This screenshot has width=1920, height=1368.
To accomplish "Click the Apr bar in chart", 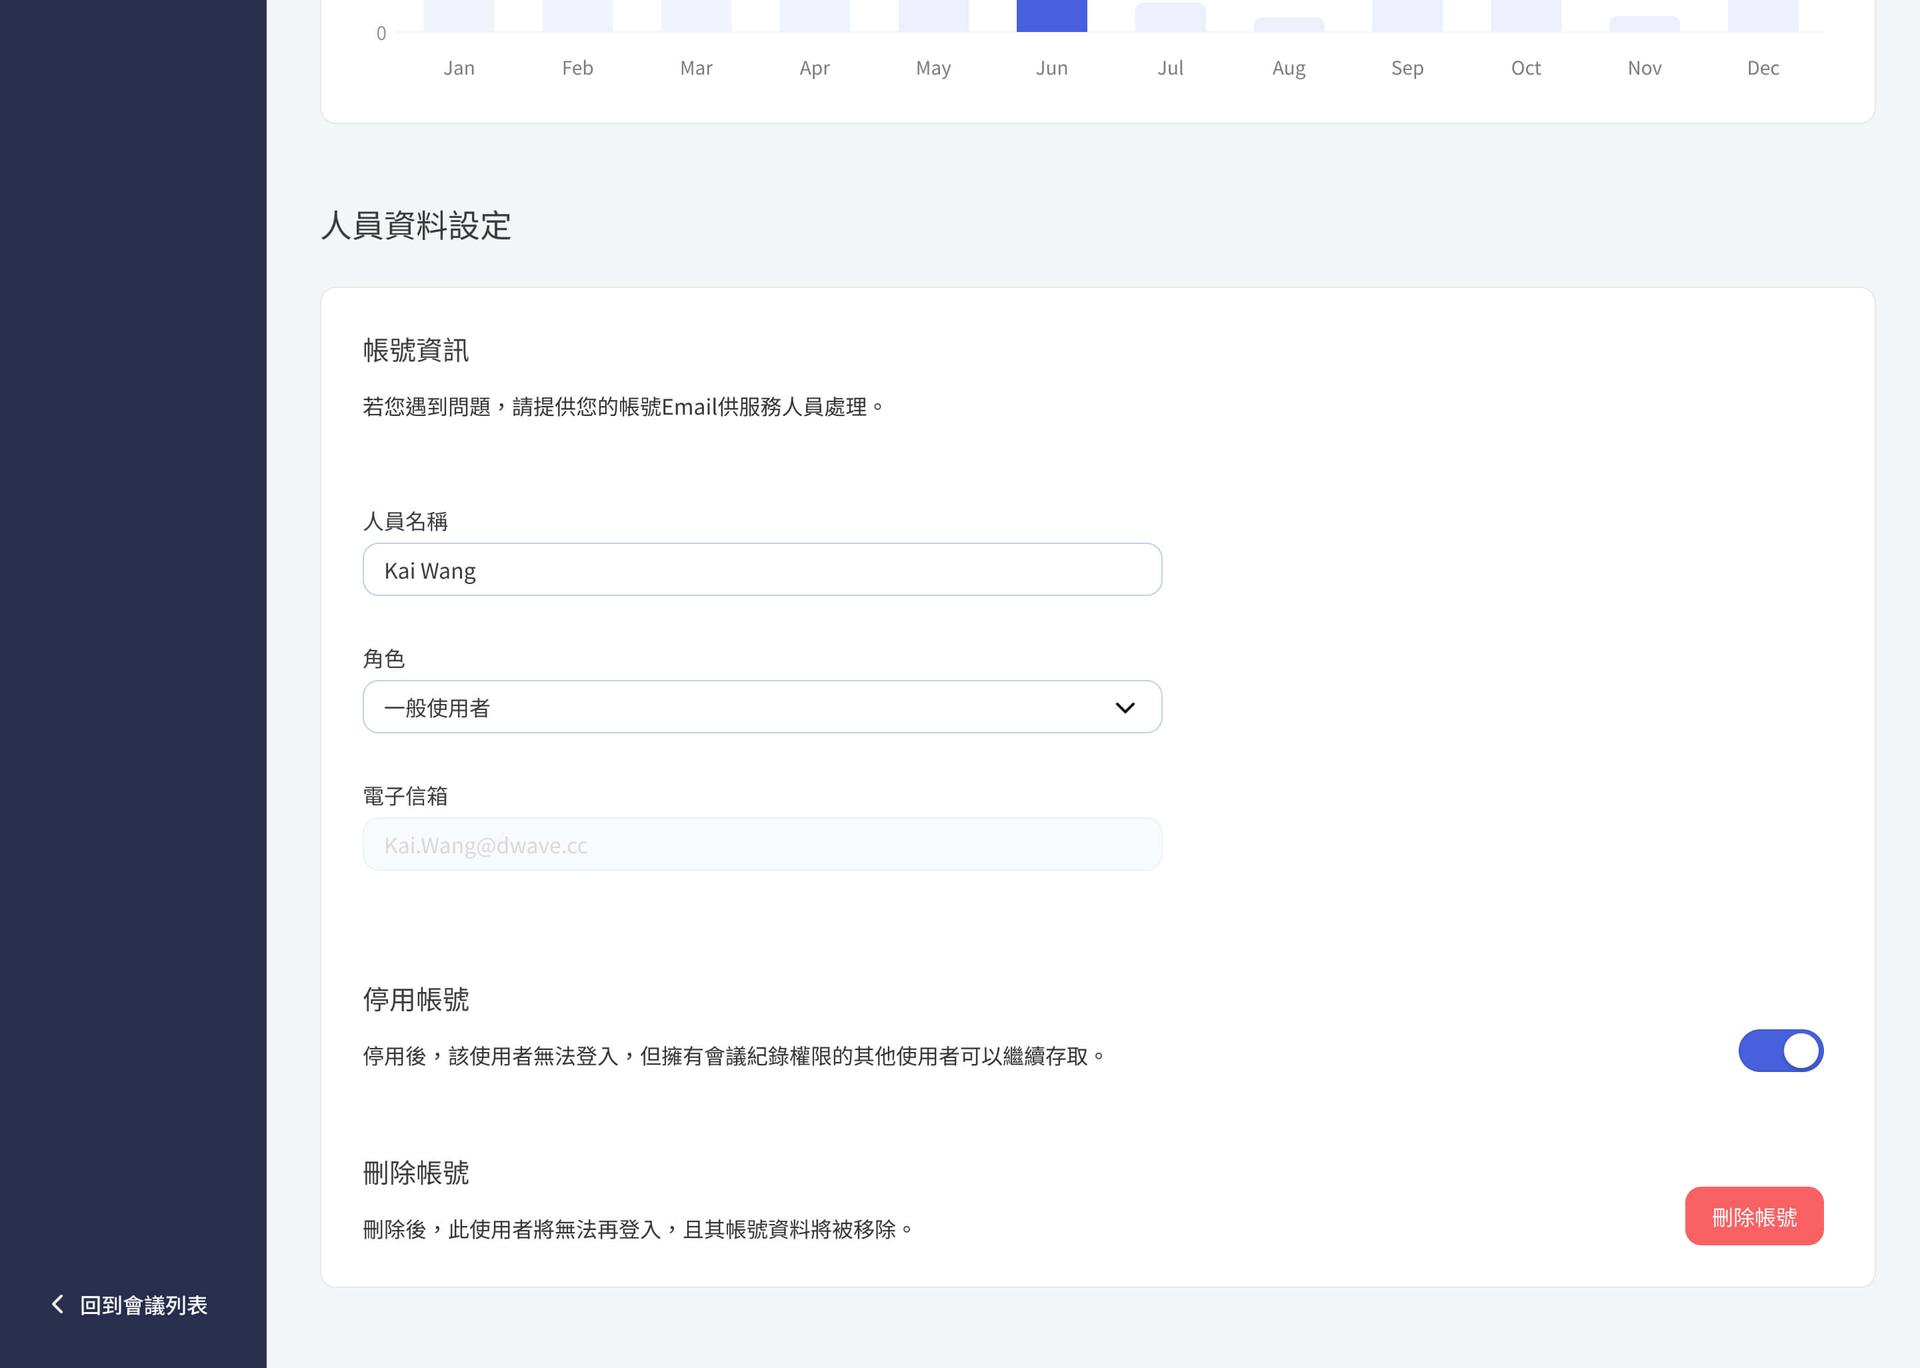I will click(814, 15).
